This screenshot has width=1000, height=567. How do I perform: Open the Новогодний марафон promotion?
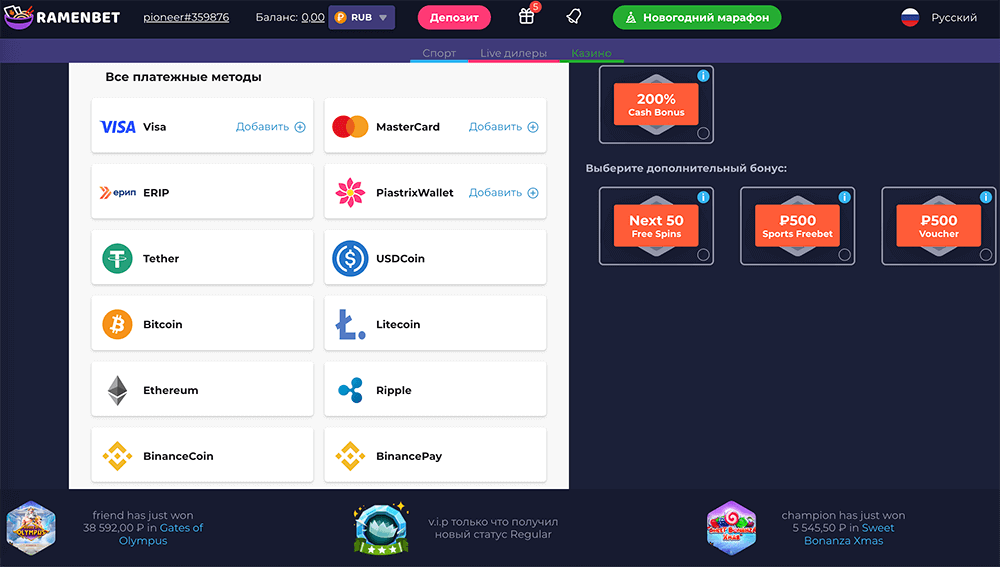coord(697,17)
